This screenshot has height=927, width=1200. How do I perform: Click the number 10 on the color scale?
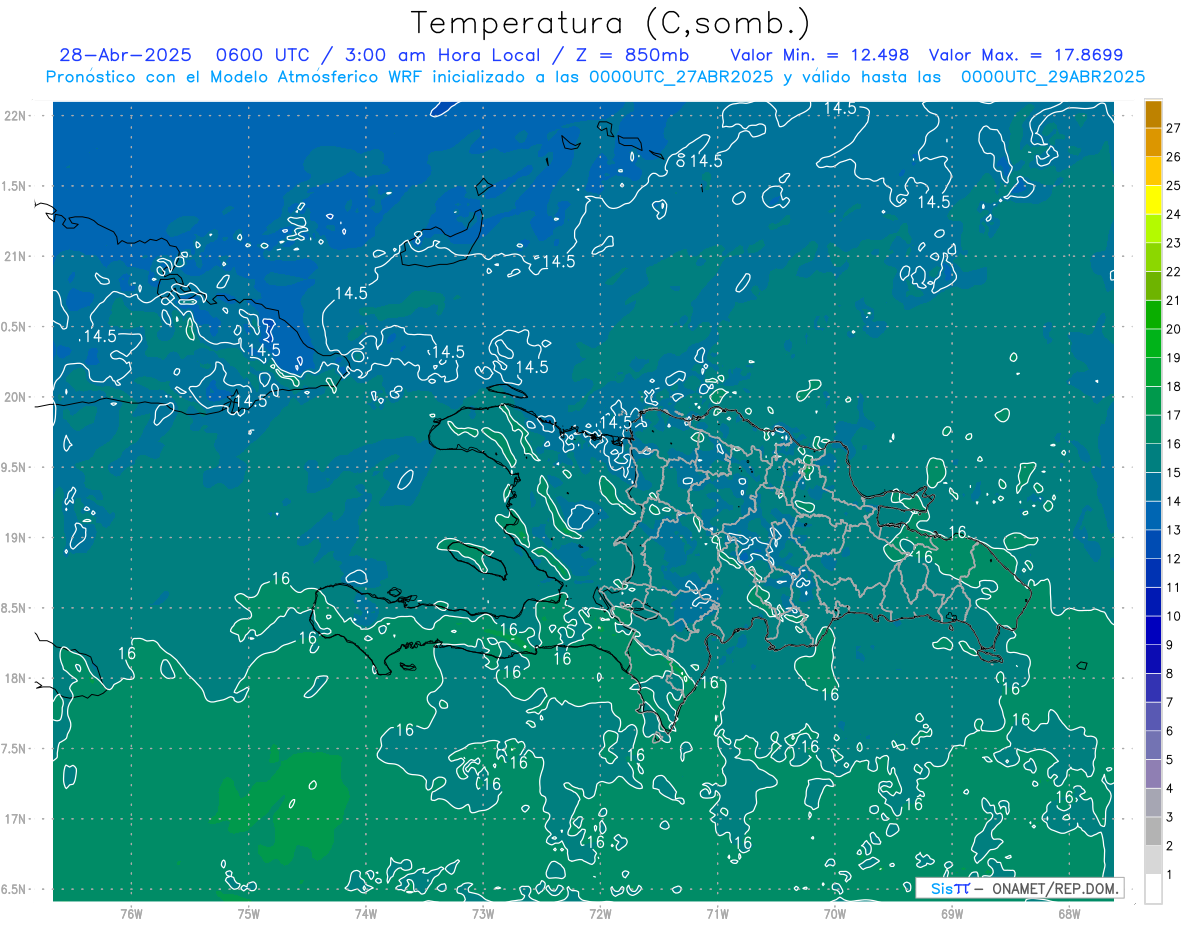pos(1173,616)
